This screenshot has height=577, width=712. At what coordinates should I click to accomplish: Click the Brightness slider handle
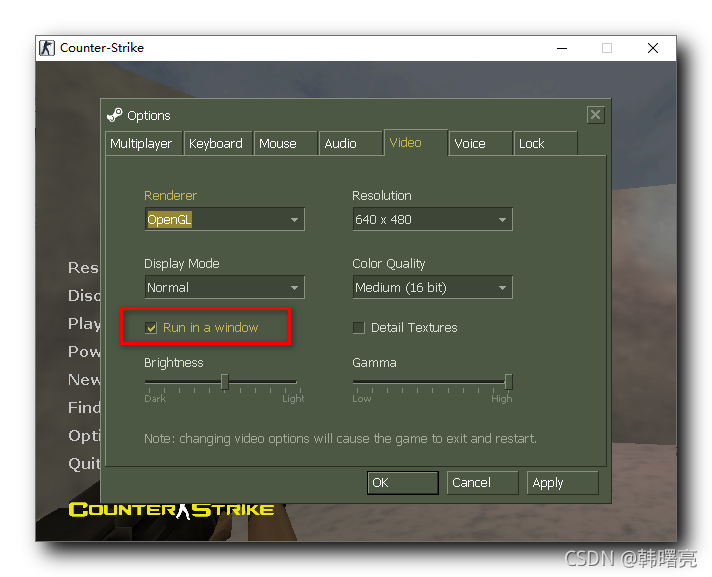pos(224,382)
